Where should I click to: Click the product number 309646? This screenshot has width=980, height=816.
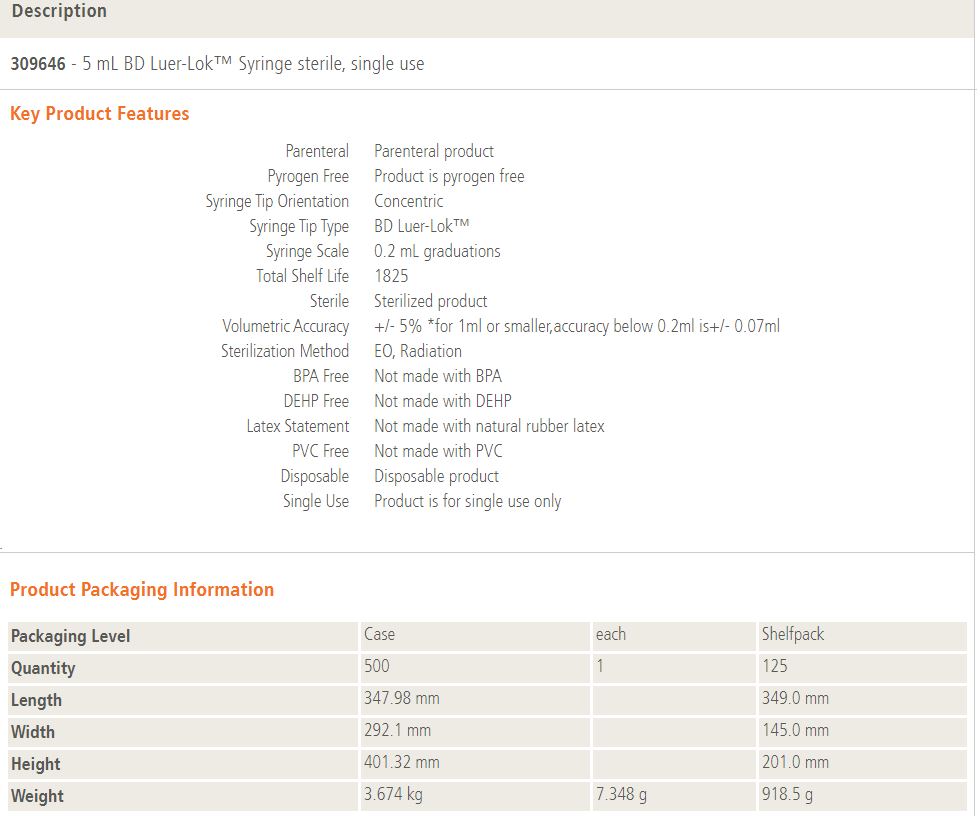tap(38, 64)
